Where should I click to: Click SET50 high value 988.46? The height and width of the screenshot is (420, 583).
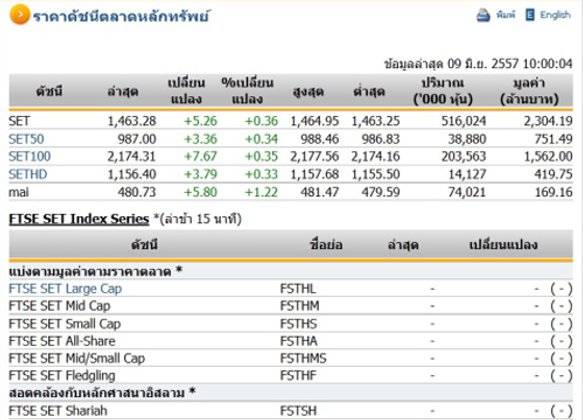pos(320,139)
